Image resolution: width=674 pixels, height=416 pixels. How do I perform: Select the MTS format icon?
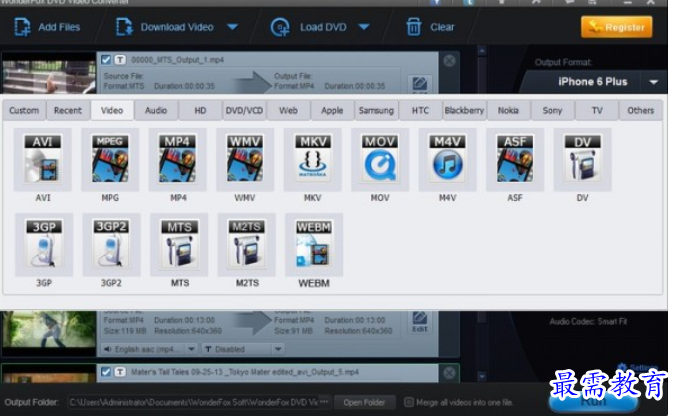(x=179, y=244)
